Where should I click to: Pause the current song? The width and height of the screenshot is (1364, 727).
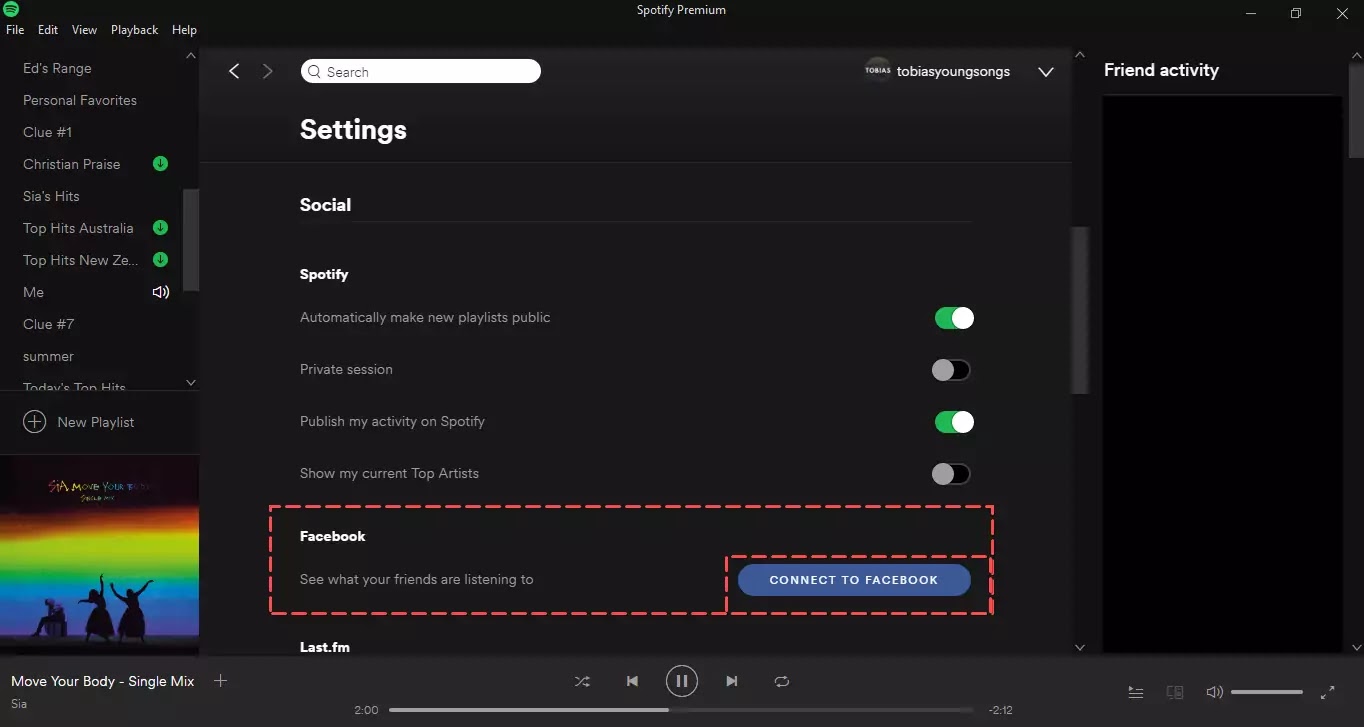(x=682, y=681)
